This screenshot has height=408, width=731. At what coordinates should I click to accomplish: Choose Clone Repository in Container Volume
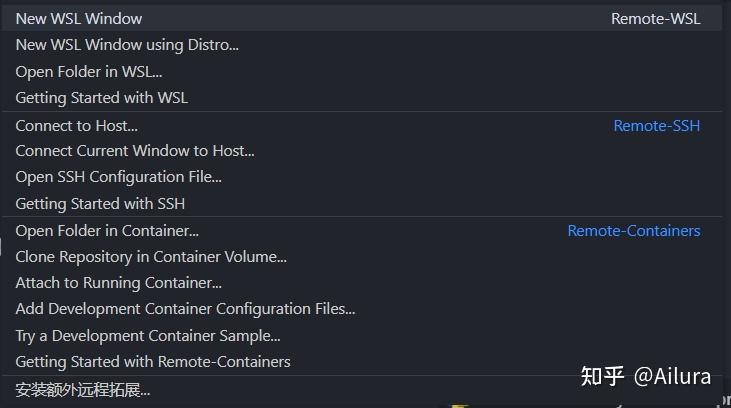point(151,257)
